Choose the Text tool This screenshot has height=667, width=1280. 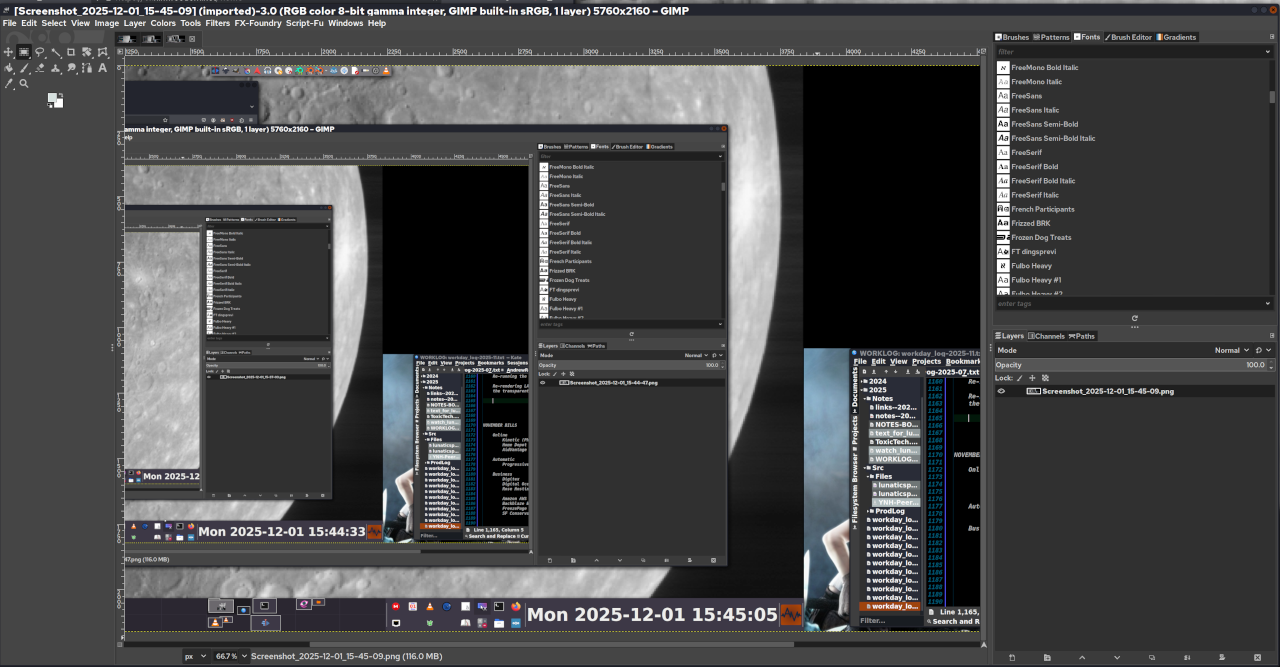pyautogui.click(x=102, y=68)
